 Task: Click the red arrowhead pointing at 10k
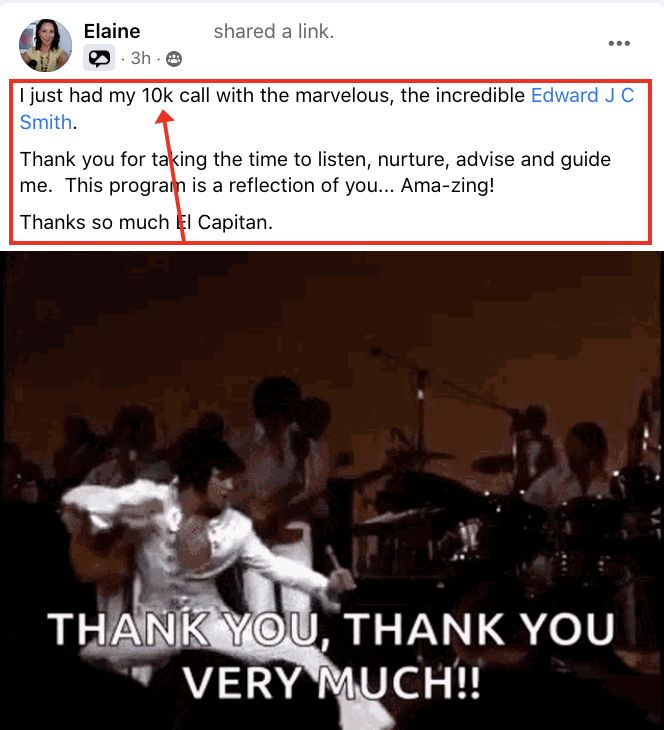pos(164,116)
